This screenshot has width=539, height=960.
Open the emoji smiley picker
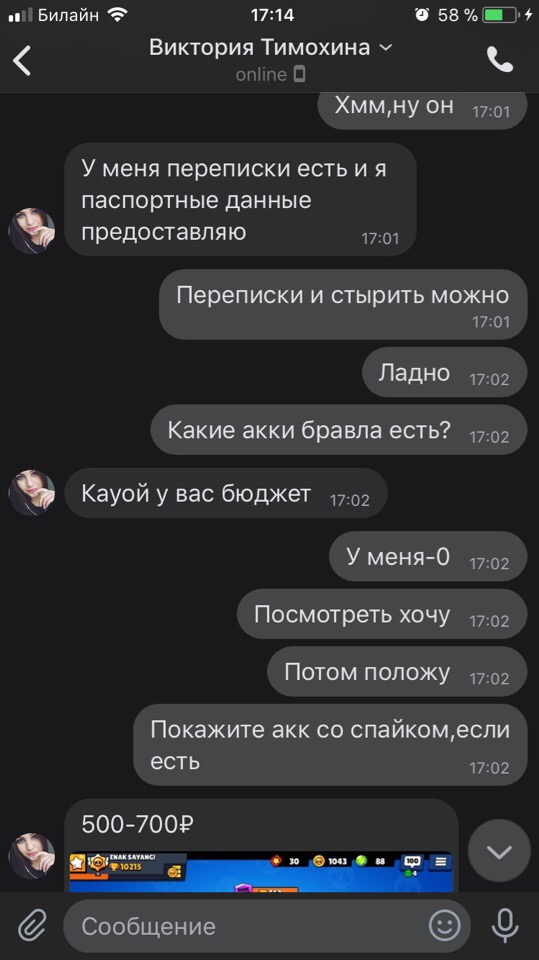444,925
